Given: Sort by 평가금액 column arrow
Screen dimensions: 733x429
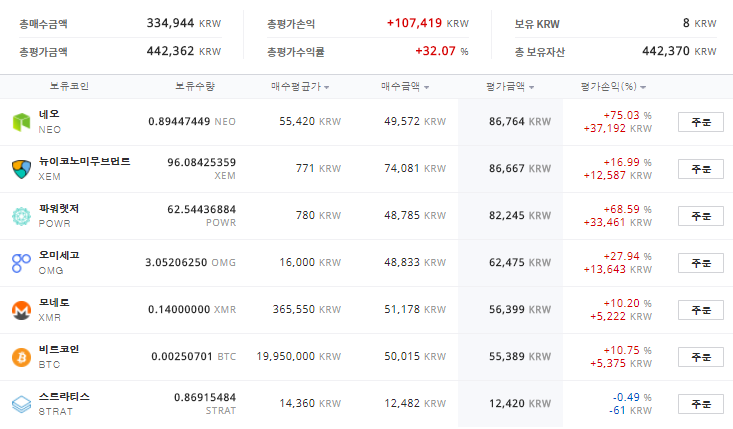Looking at the screenshot, I should [x=535, y=87].
